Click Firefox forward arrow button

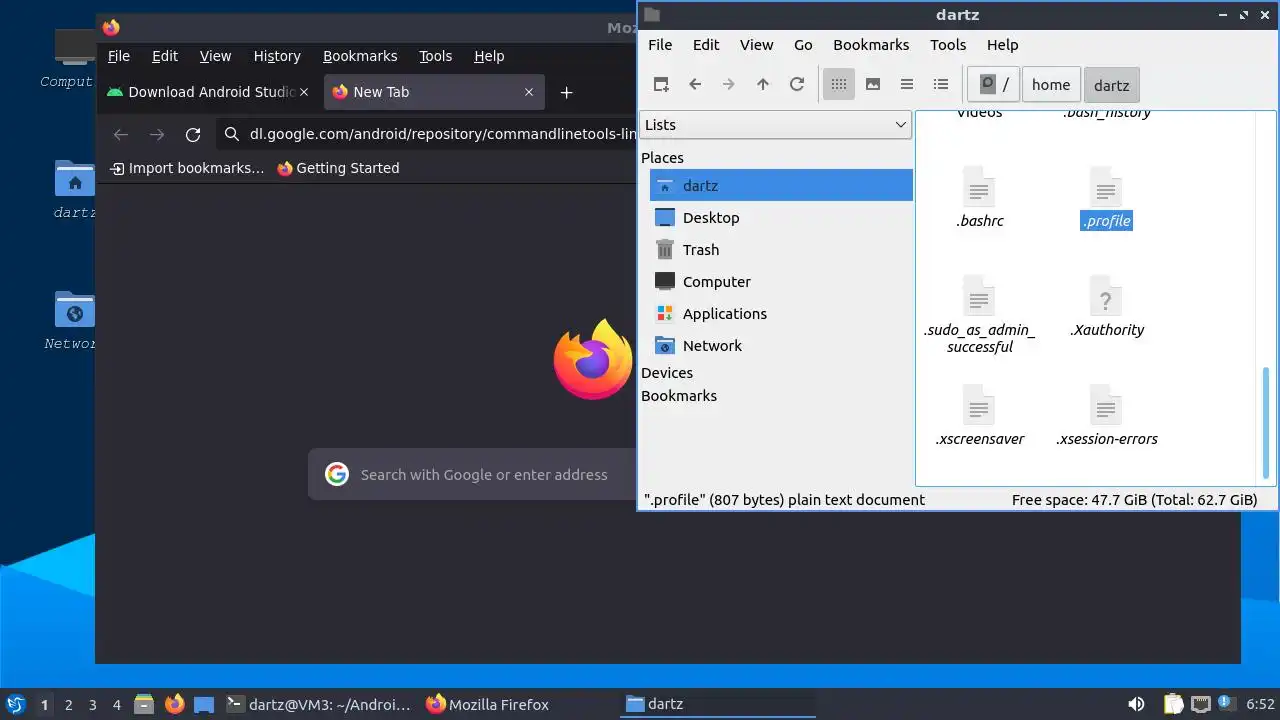[157, 134]
